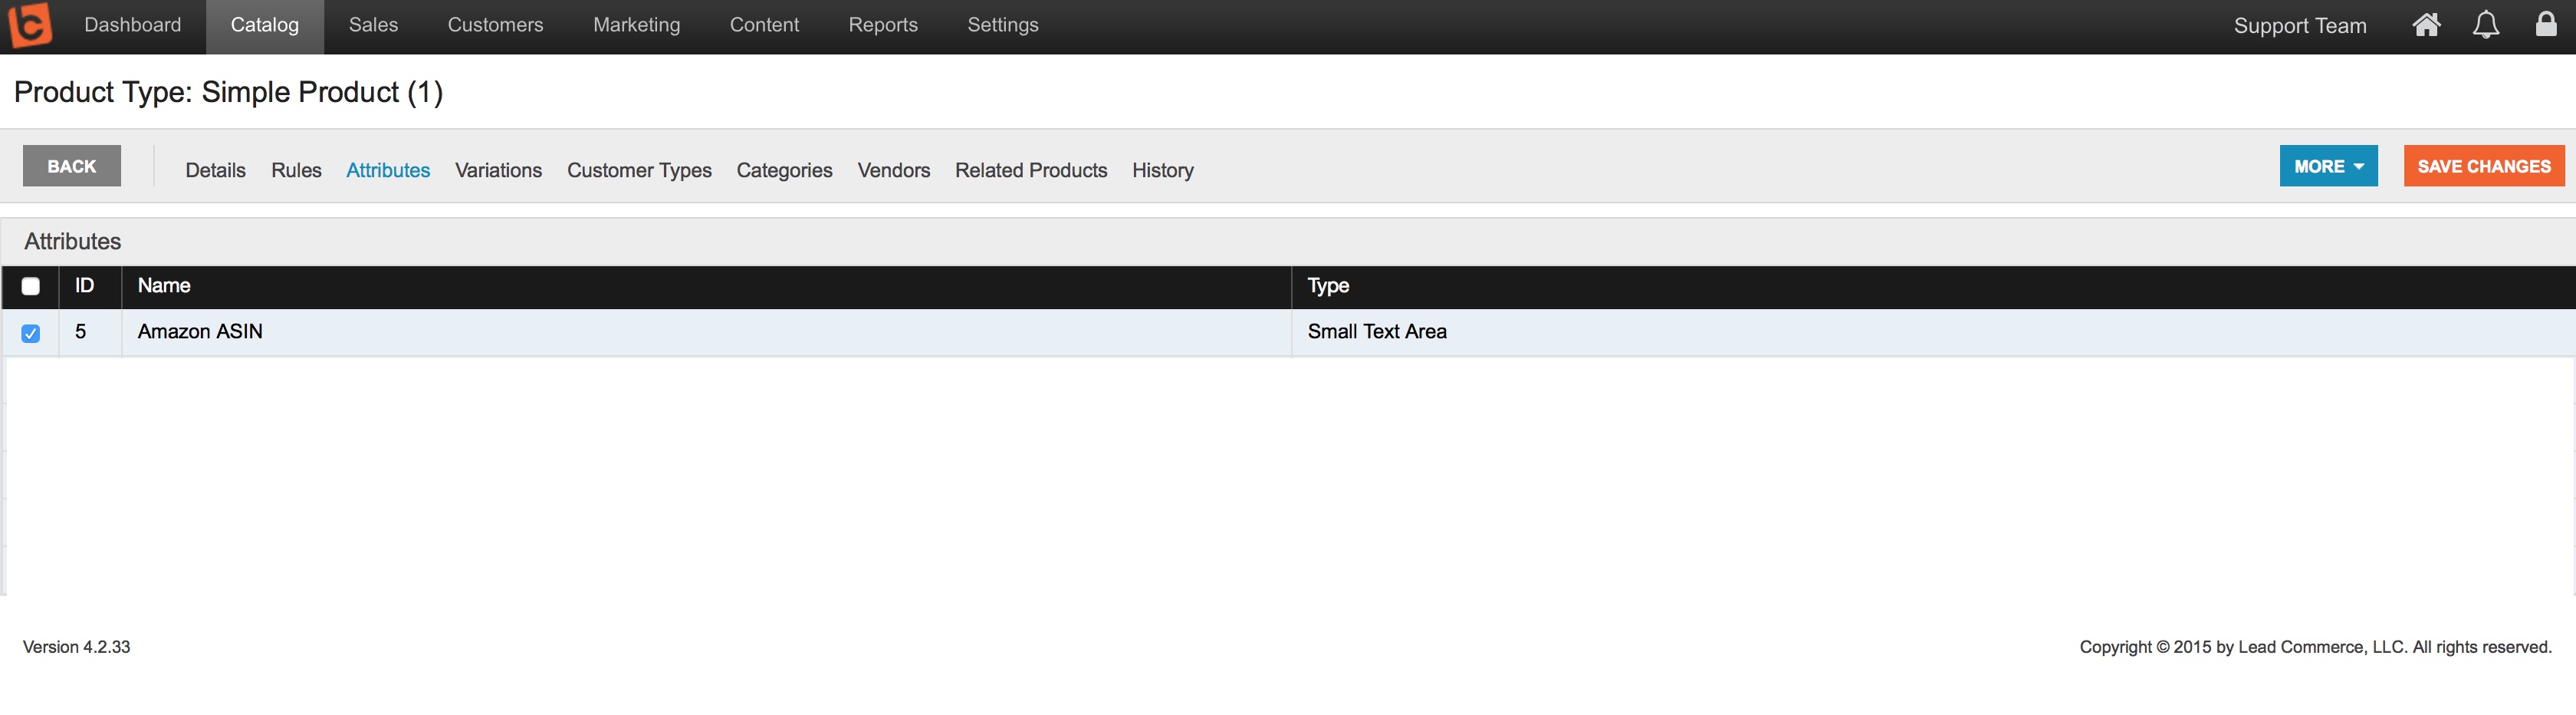Image resolution: width=2576 pixels, height=715 pixels.
Task: Click the Attributes section title
Action: [x=73, y=242]
